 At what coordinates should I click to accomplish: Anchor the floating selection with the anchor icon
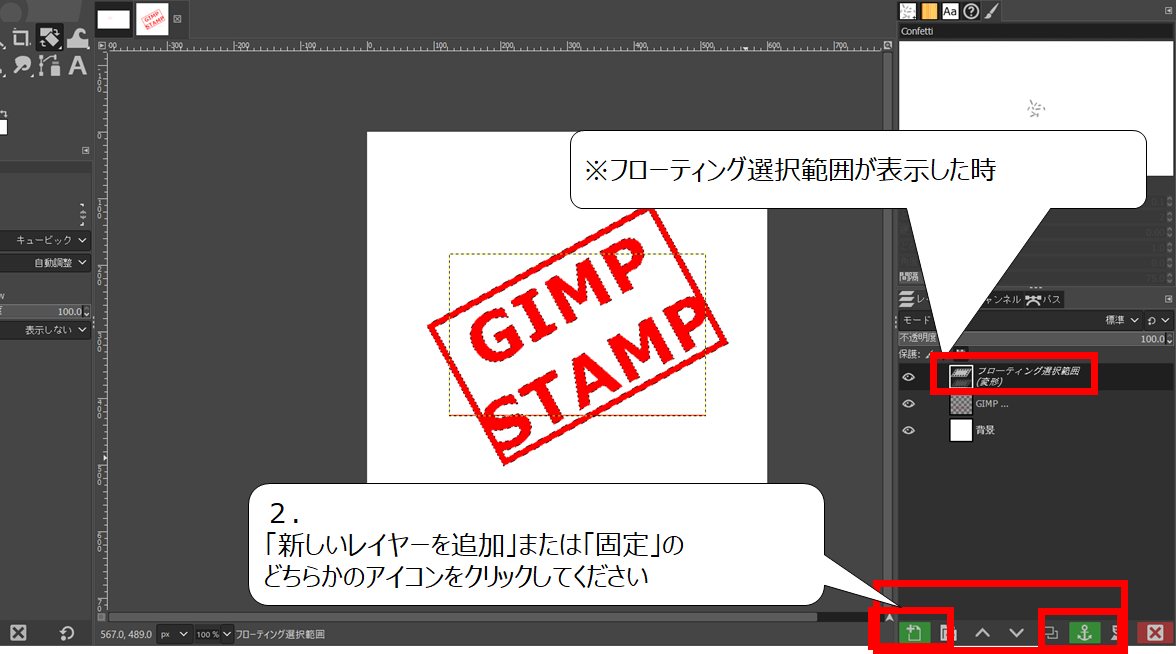pos(1084,633)
